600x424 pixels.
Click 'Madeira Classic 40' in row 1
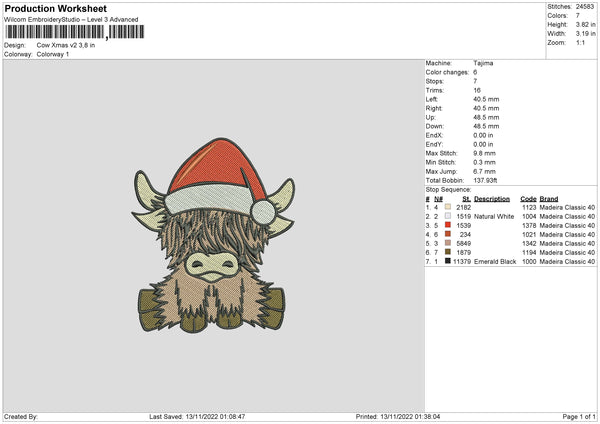[x=567, y=207]
